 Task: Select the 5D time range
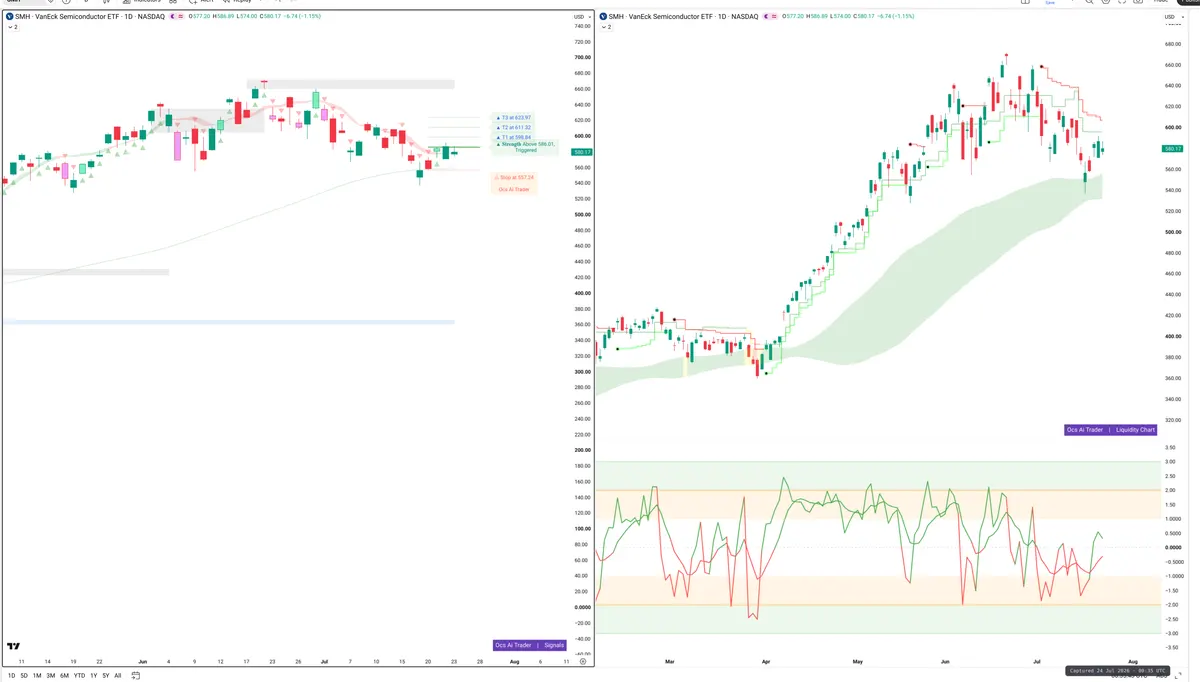click(24, 676)
